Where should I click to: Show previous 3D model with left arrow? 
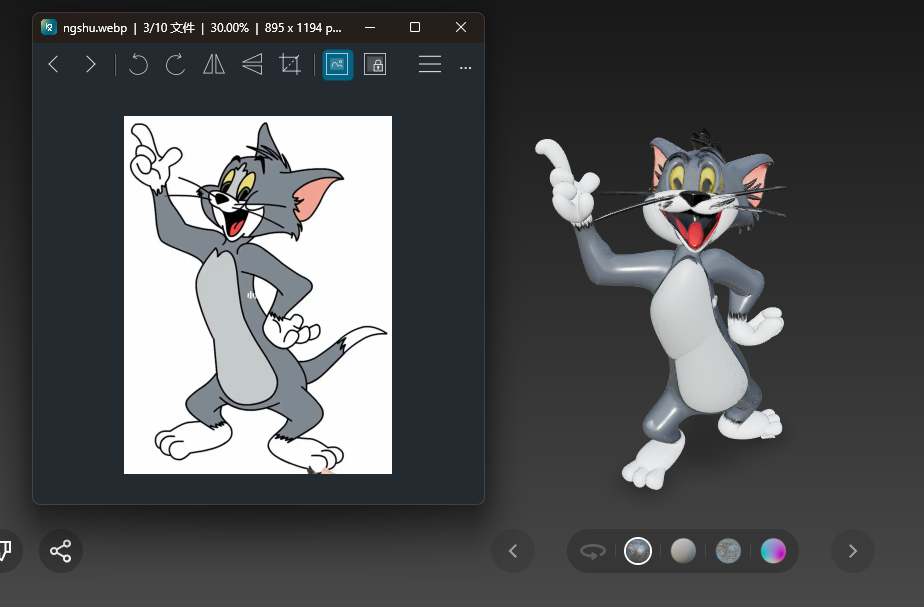pos(513,551)
